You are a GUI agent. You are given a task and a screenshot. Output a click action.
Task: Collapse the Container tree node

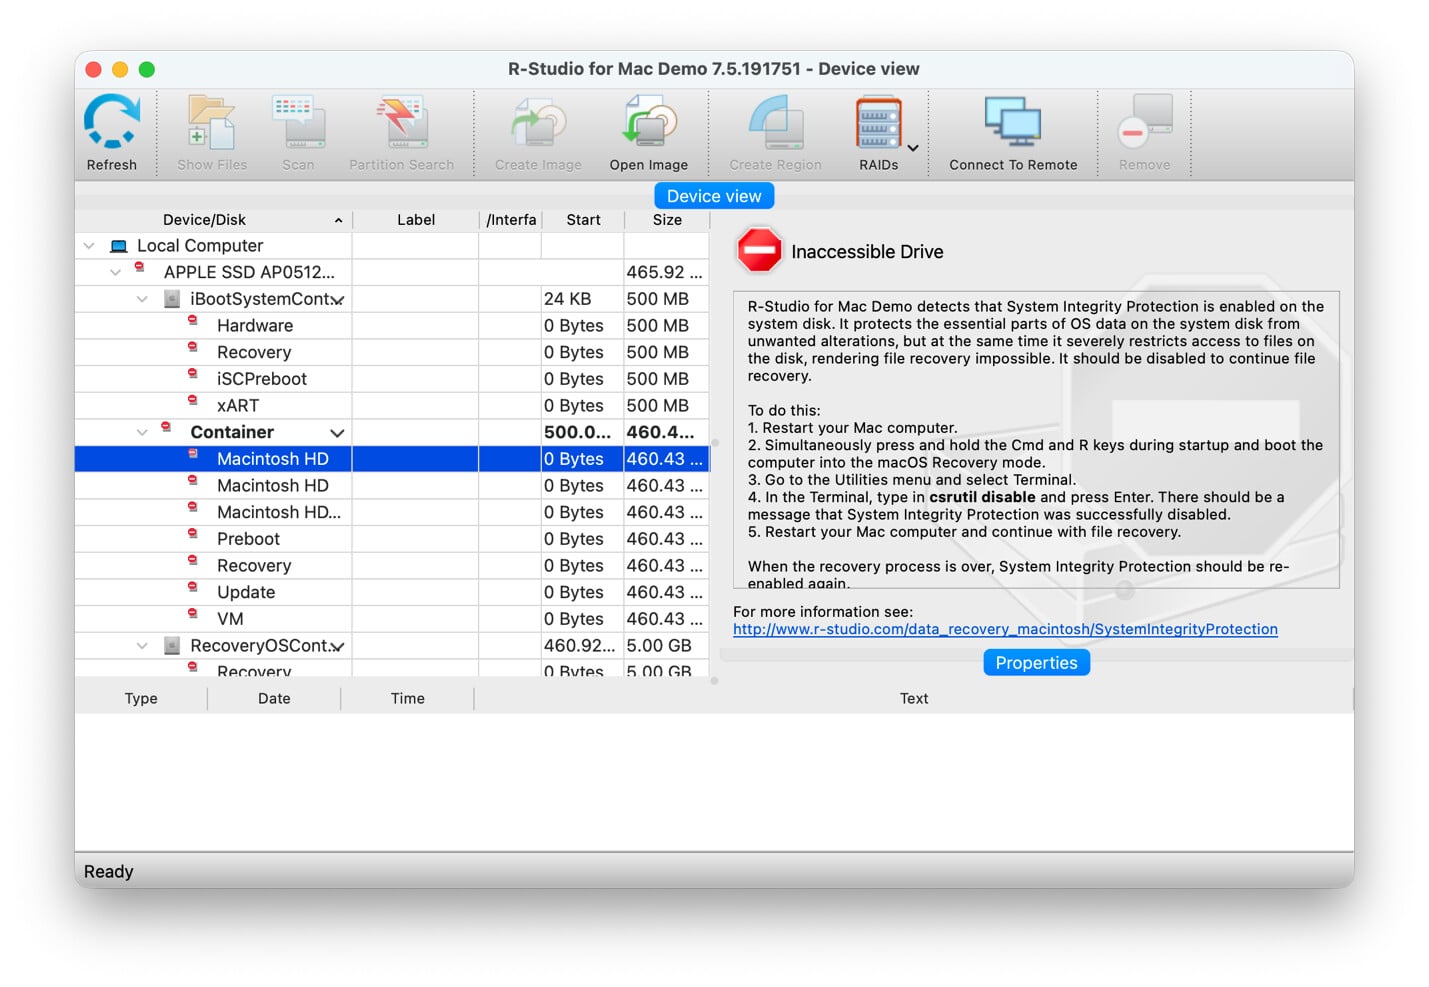pos(142,432)
